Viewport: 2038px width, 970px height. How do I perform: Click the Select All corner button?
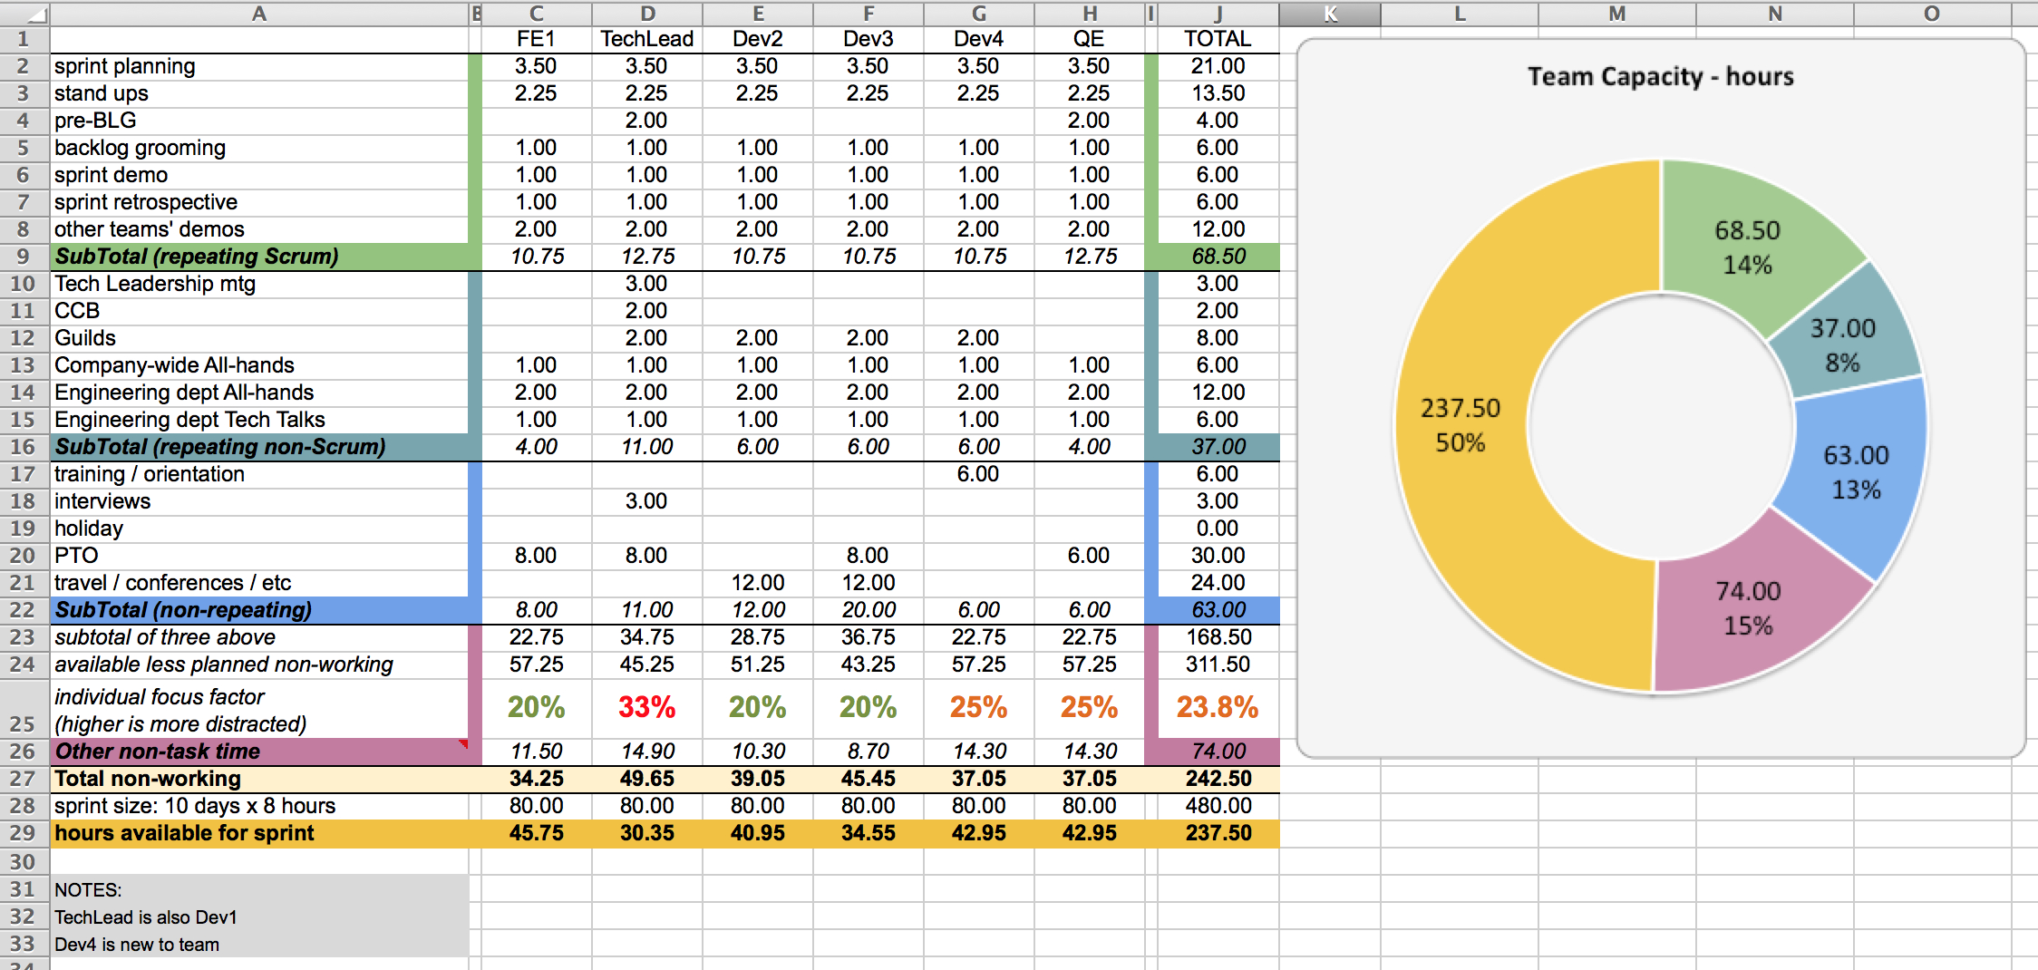pos(22,14)
